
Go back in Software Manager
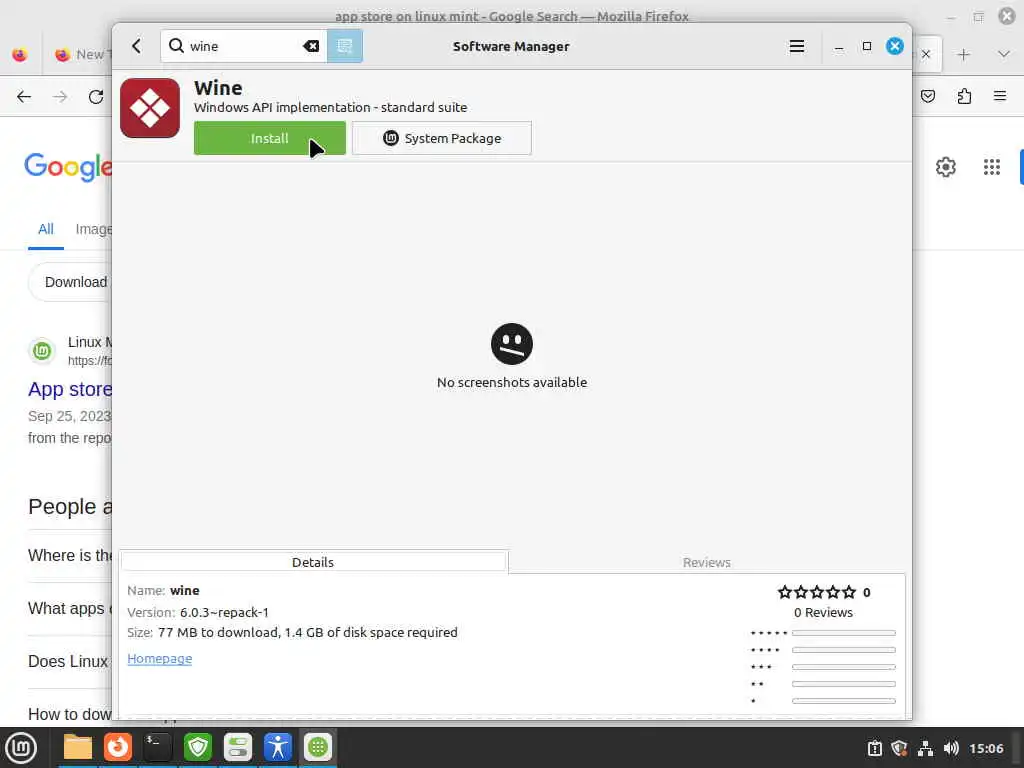pyautogui.click(x=136, y=46)
